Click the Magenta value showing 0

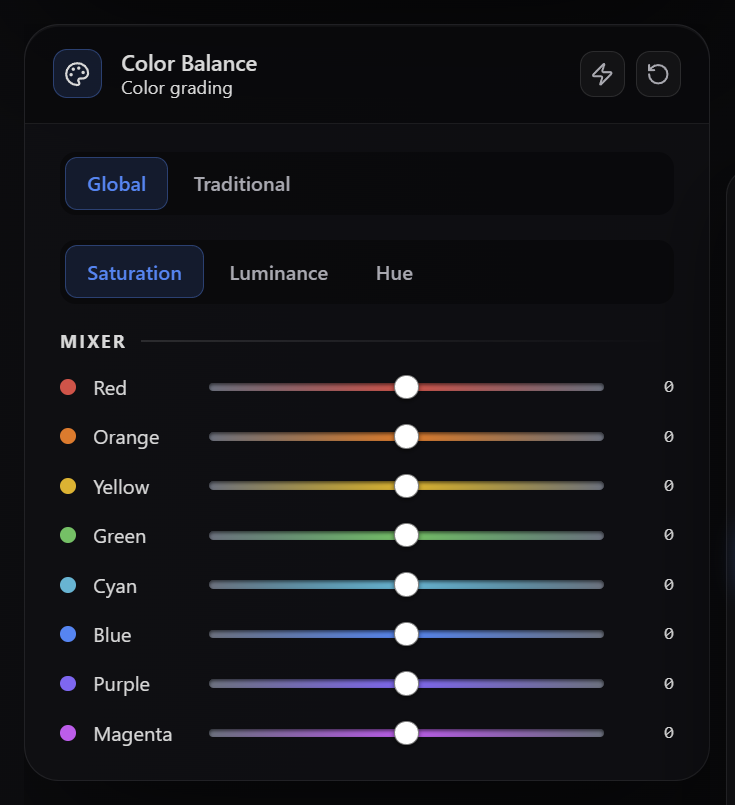click(668, 732)
